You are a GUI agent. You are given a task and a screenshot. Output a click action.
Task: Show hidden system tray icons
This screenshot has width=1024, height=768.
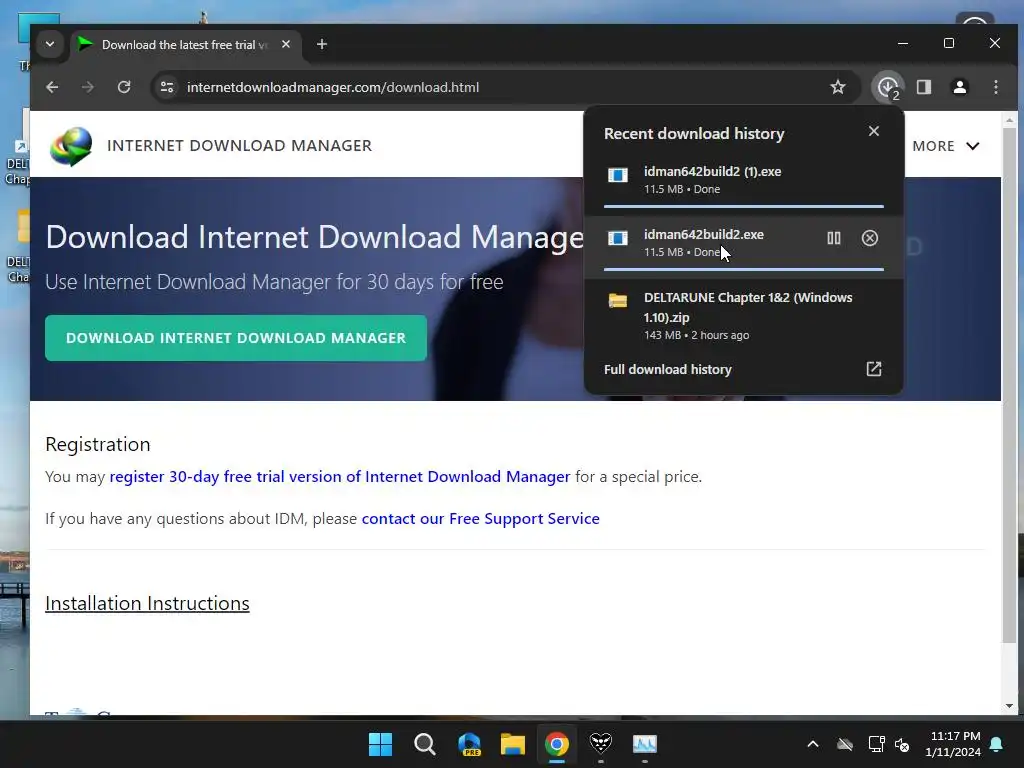[813, 744]
